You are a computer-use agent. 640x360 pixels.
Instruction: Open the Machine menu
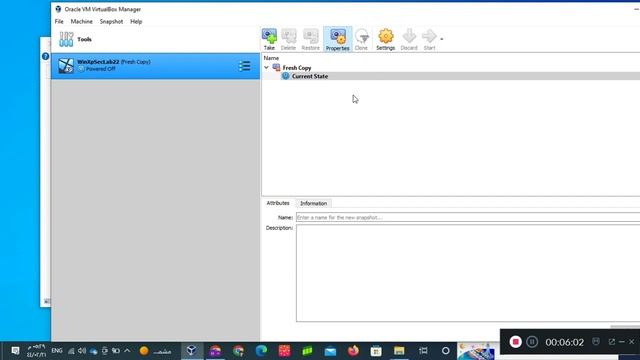(82, 22)
